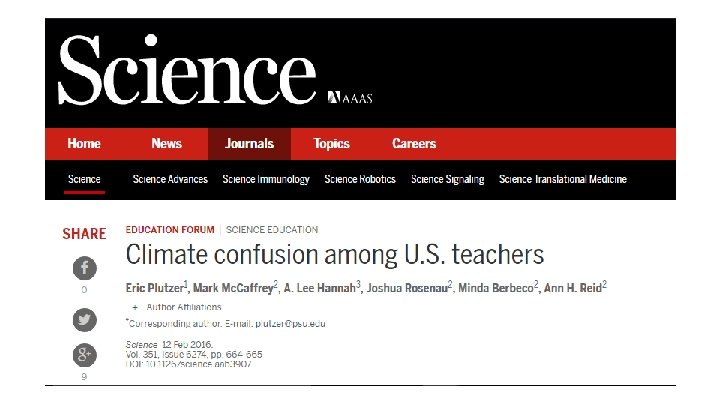The height and width of the screenshot is (405, 720).
Task: Go to Science Robotics journal
Action: (x=360, y=179)
